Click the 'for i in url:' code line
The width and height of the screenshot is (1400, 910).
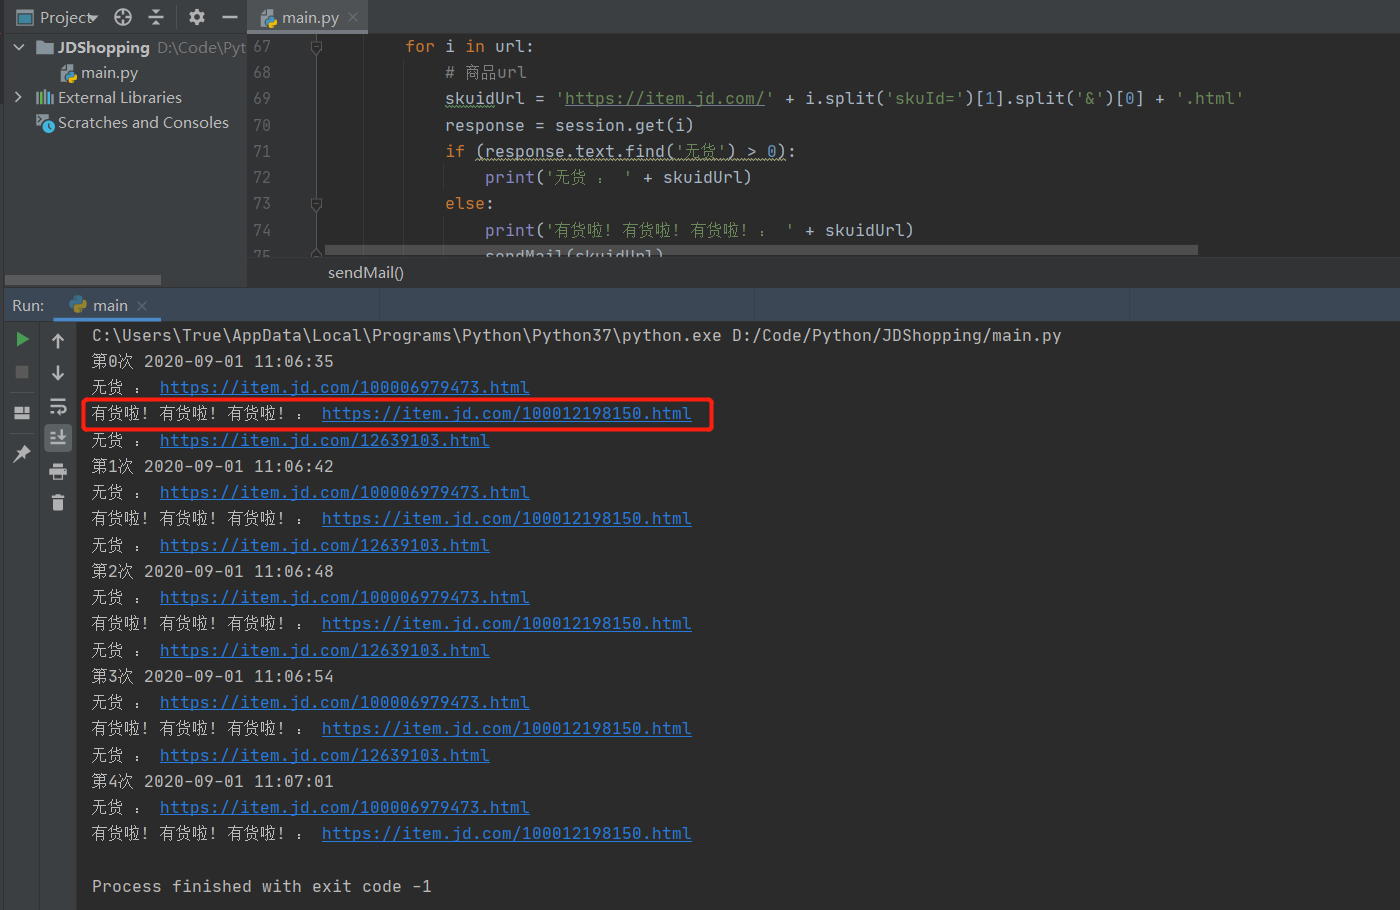469,46
